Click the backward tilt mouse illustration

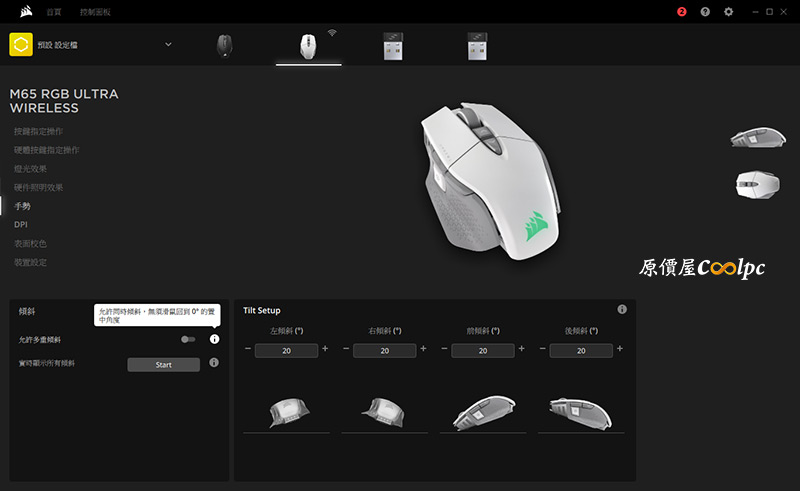coord(581,412)
